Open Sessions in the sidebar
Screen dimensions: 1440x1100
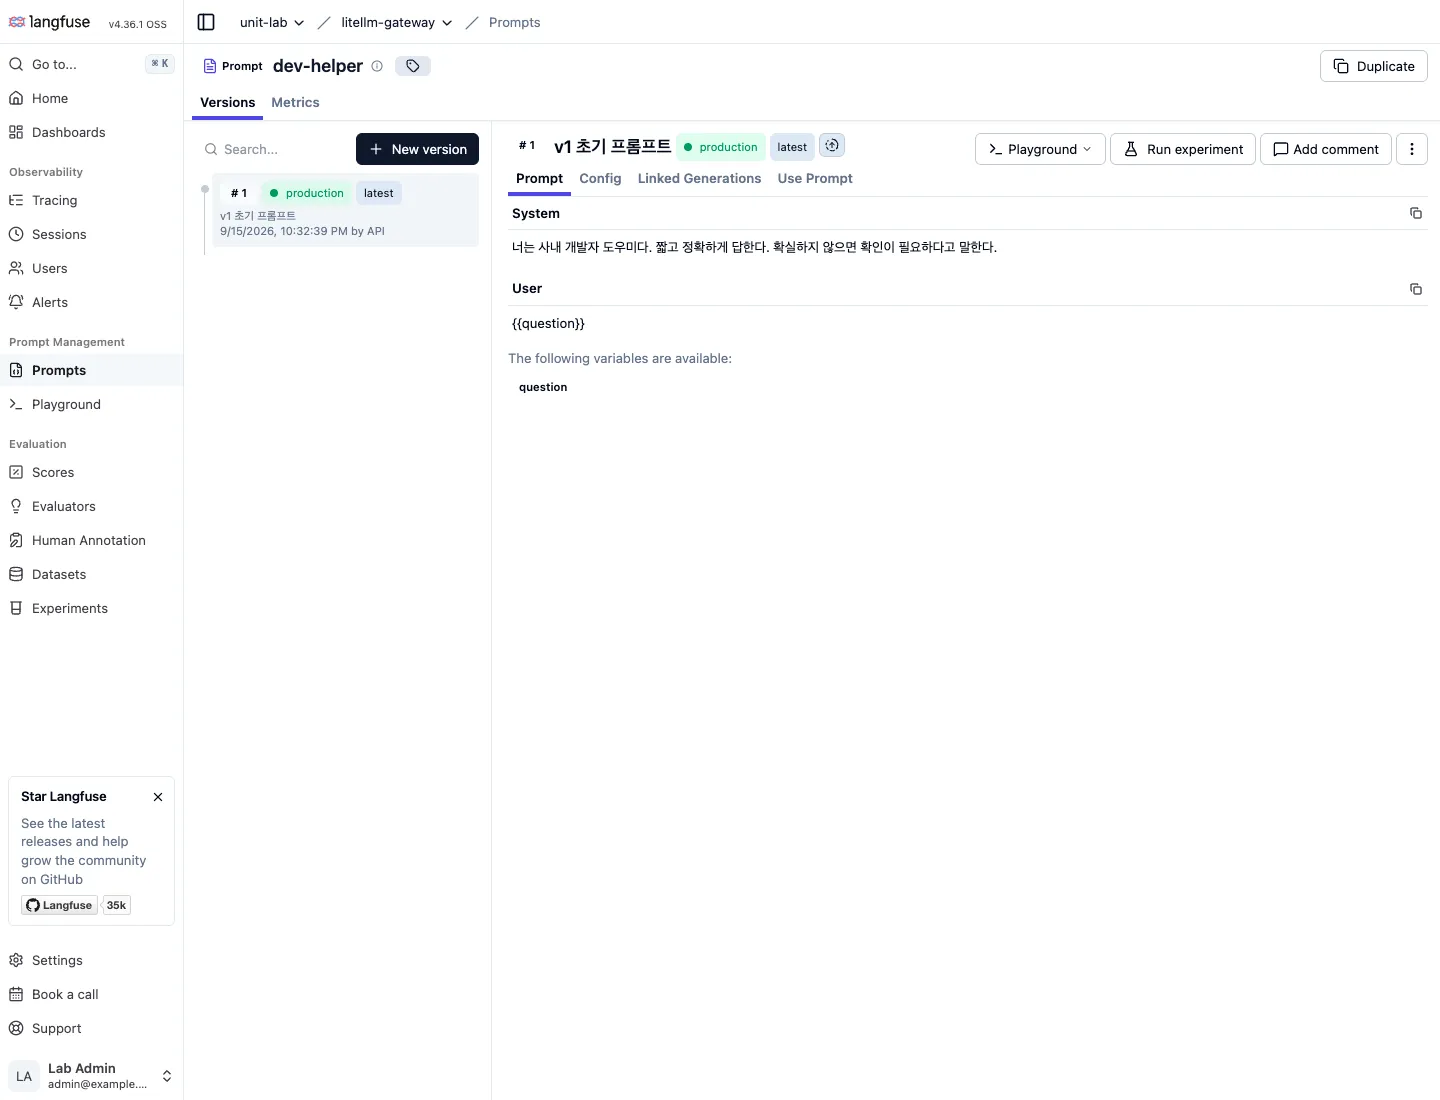(91, 234)
